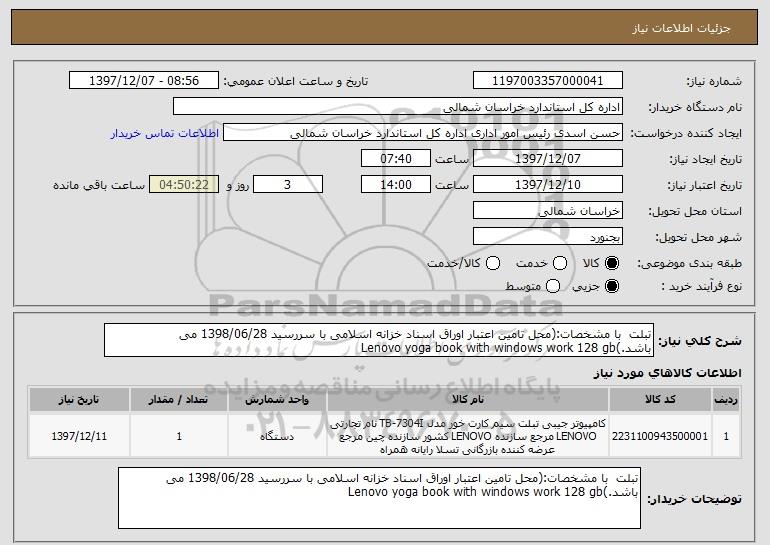Click the creation time field 07:40
Image resolution: width=770 pixels, height=545 pixels.
(396, 159)
